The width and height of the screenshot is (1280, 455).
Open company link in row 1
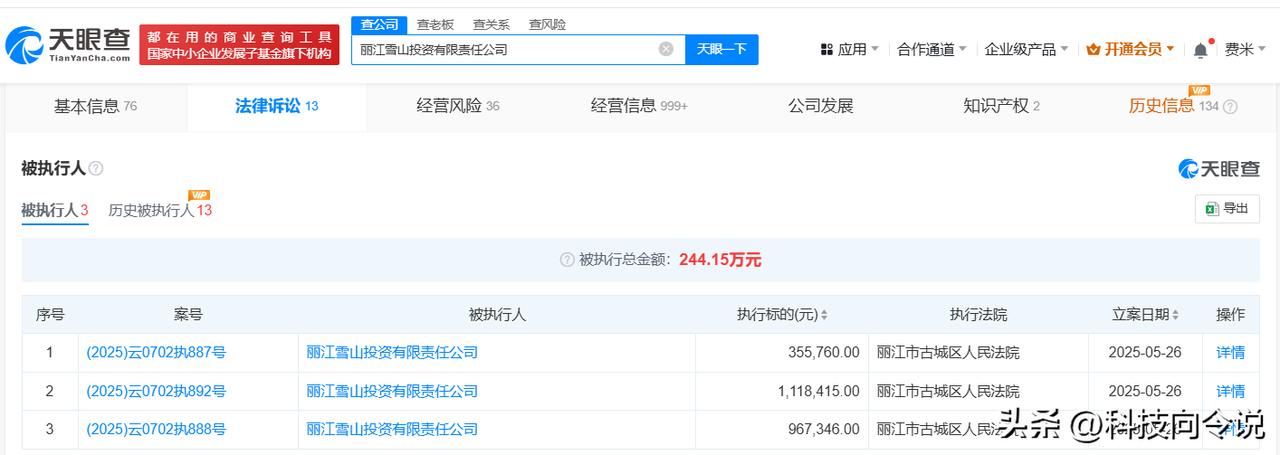392,352
